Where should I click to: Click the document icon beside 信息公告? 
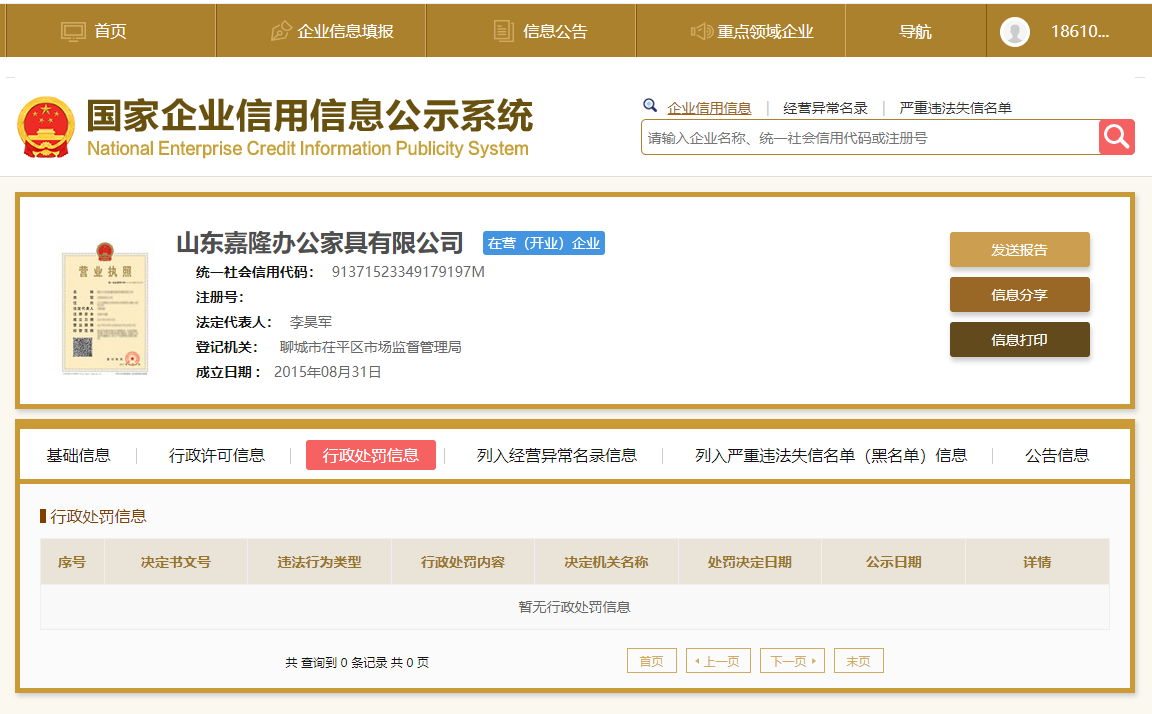[x=503, y=31]
